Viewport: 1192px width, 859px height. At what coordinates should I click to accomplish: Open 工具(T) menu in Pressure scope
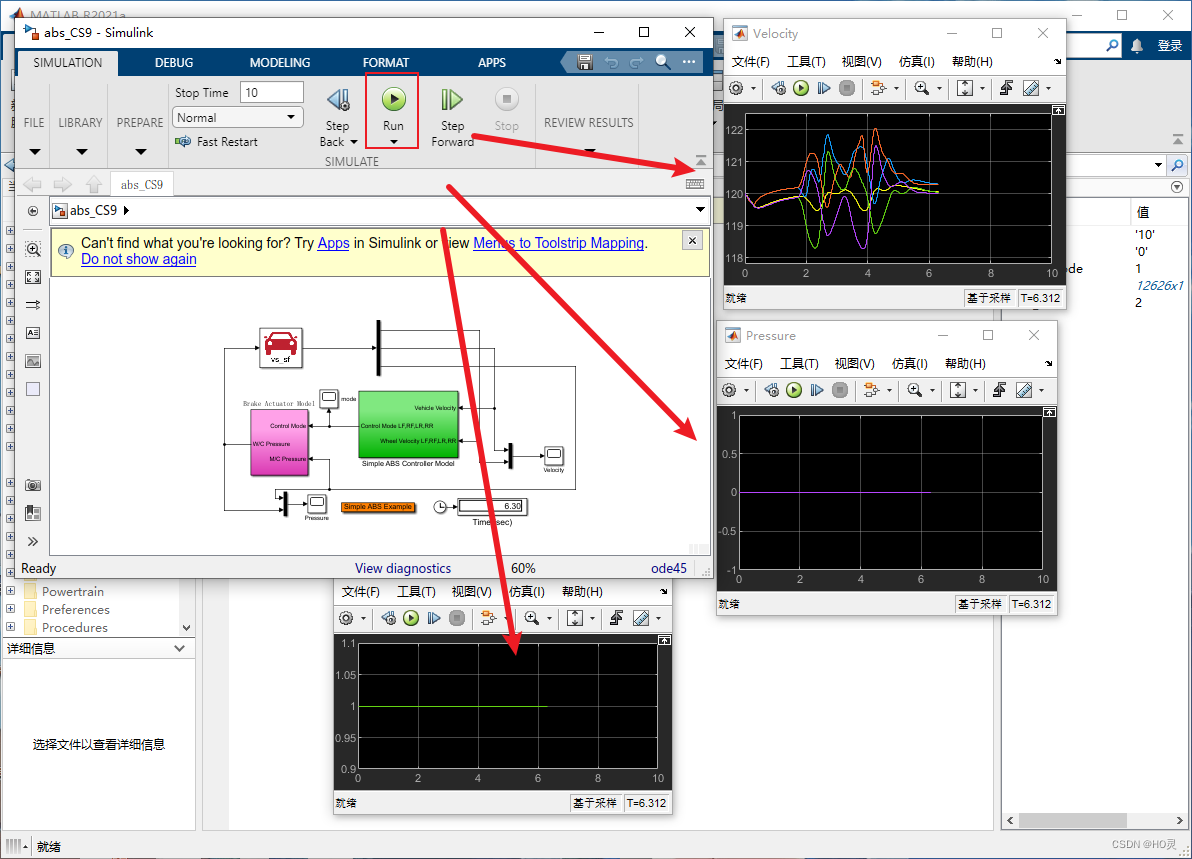tap(799, 363)
